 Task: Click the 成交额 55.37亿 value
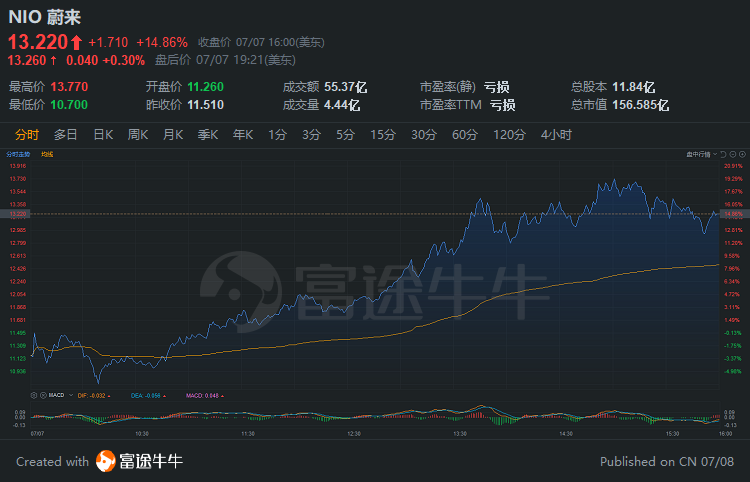tap(345, 87)
